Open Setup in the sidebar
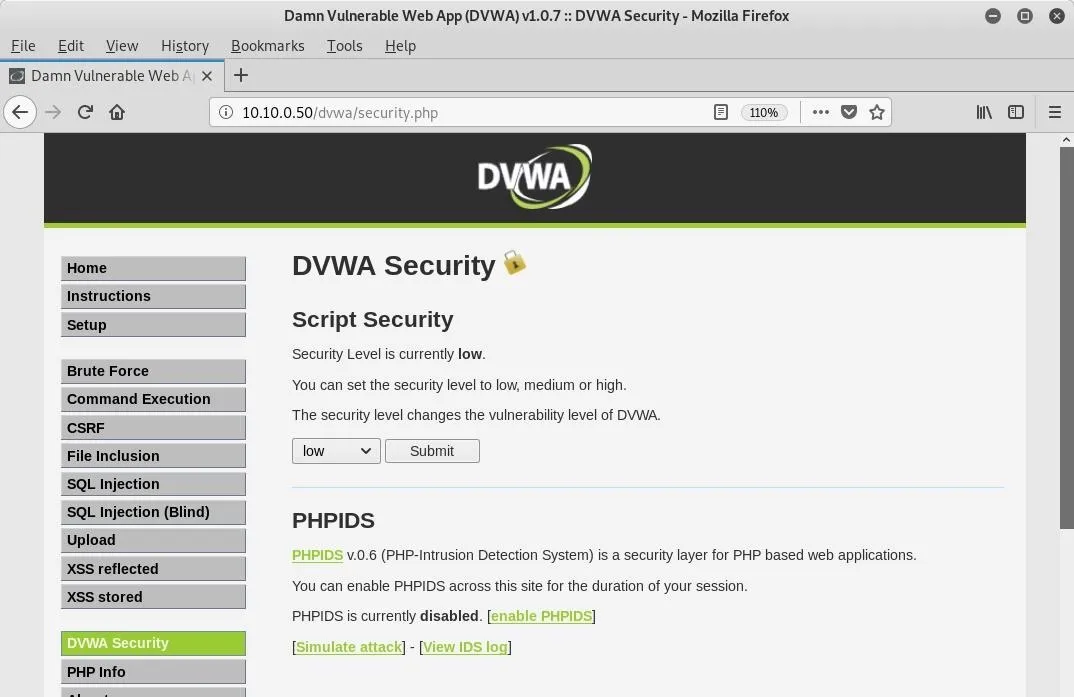The image size is (1074, 697). click(x=153, y=325)
